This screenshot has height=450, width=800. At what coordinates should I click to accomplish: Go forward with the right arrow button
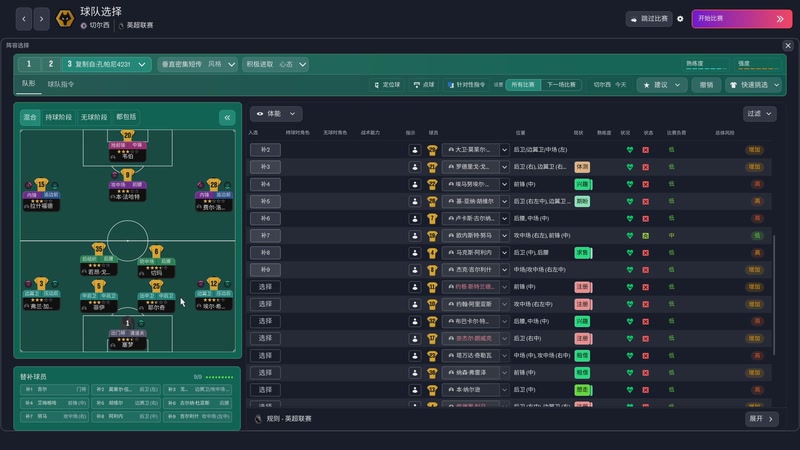tap(41, 19)
